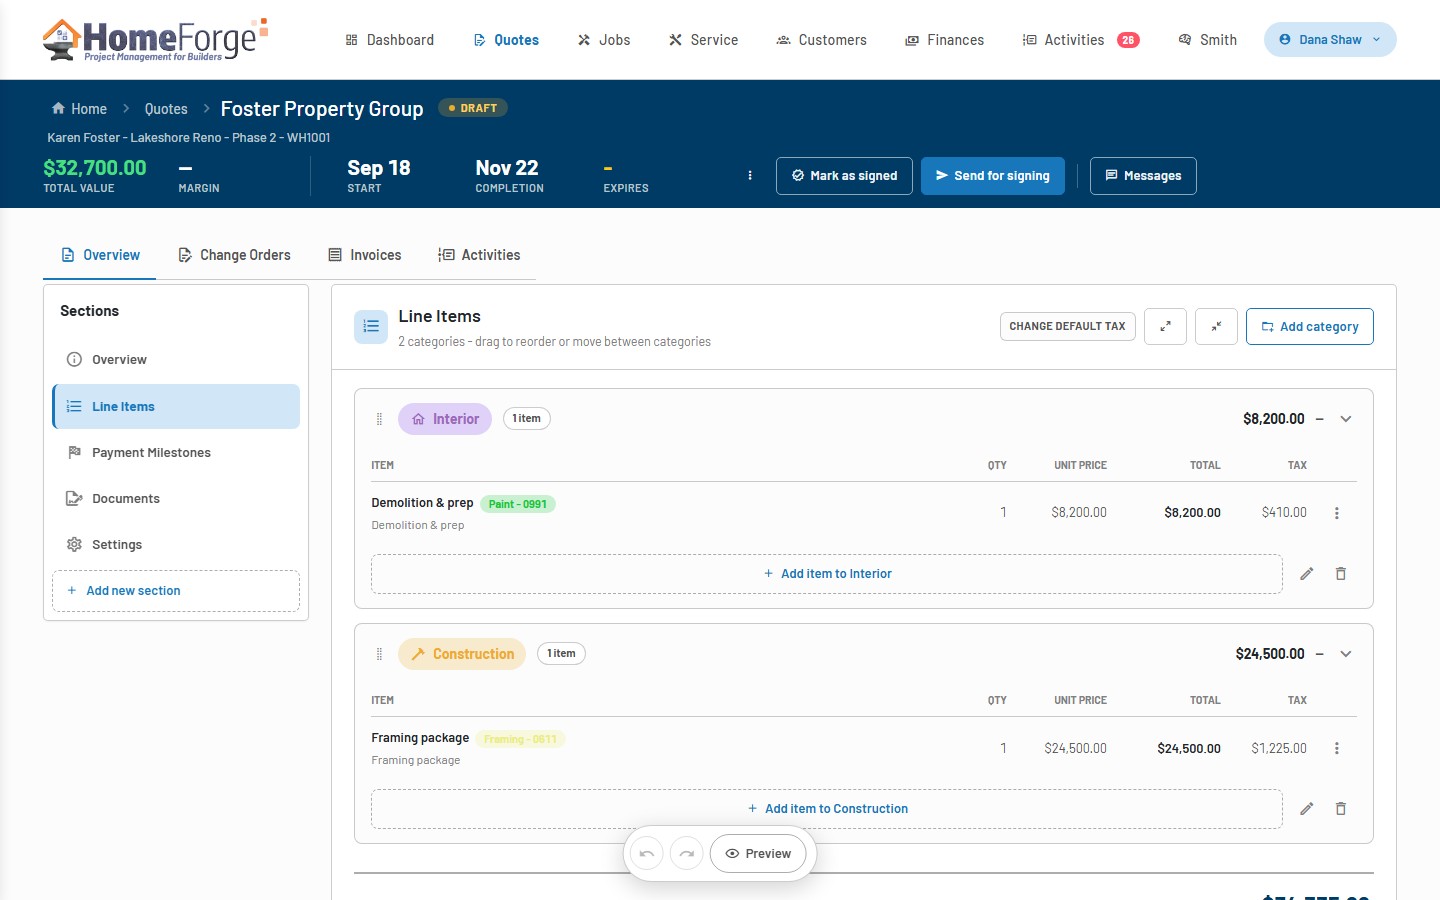Click the undo arrow button

pos(647,854)
